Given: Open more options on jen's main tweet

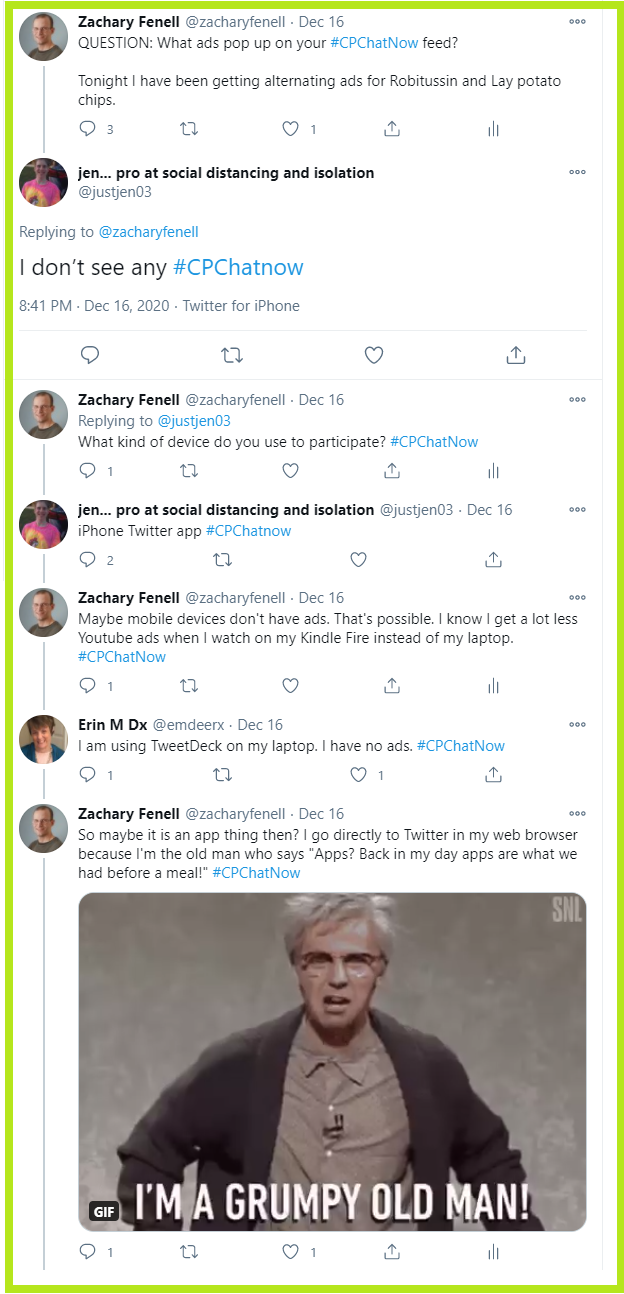Looking at the screenshot, I should pyautogui.click(x=577, y=172).
